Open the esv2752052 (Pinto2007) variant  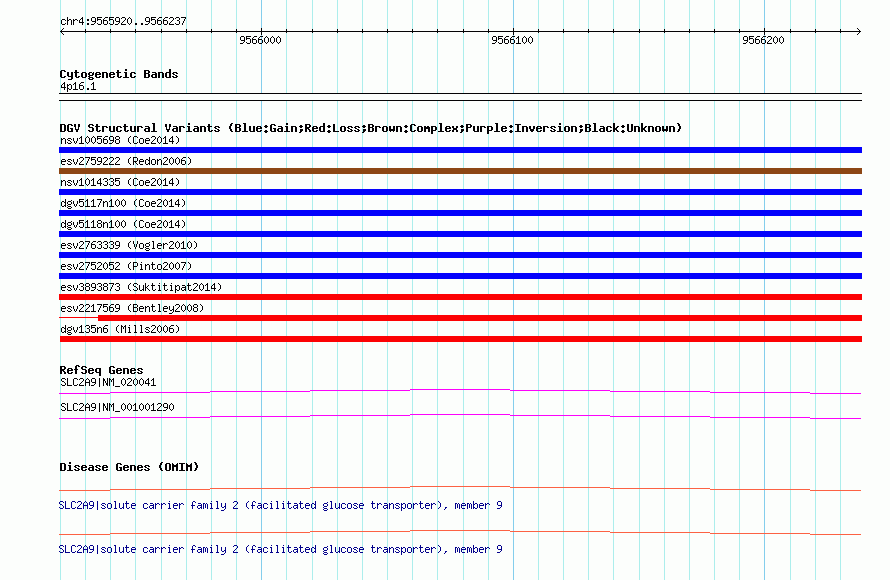coord(126,266)
